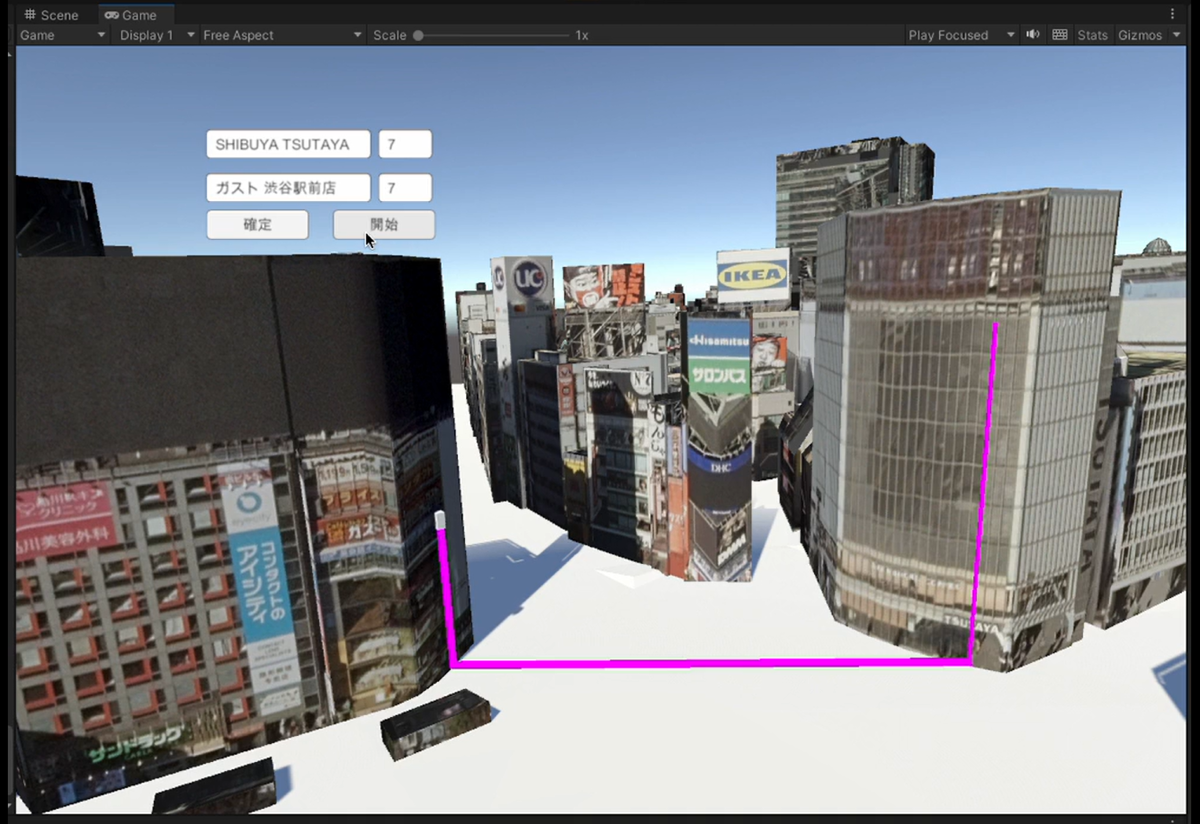The width and height of the screenshot is (1200, 824).
Task: Toggle Gizmos in Game view
Action: (x=1139, y=35)
